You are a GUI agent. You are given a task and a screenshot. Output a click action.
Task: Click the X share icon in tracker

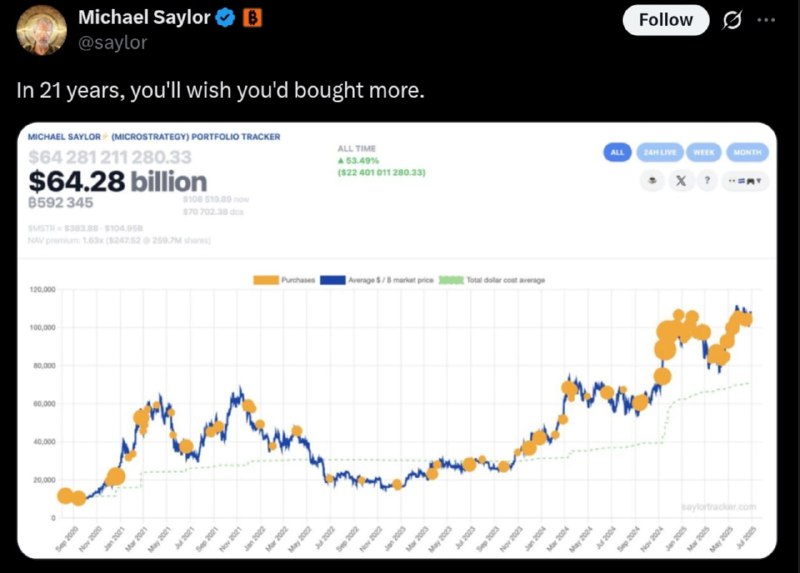point(681,181)
